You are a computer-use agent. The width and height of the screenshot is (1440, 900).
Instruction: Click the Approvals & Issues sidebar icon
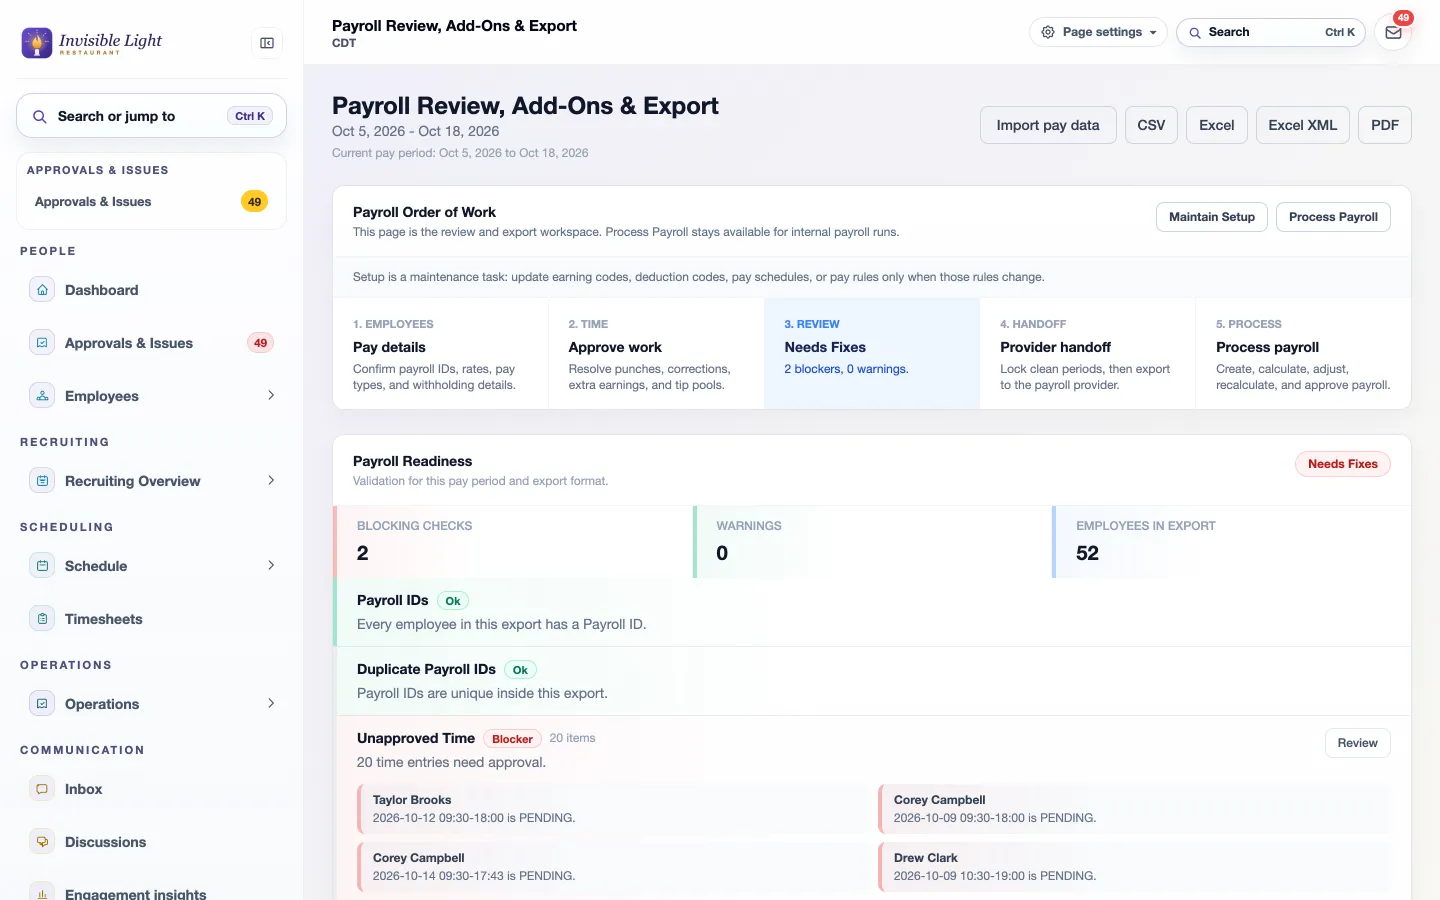(42, 343)
